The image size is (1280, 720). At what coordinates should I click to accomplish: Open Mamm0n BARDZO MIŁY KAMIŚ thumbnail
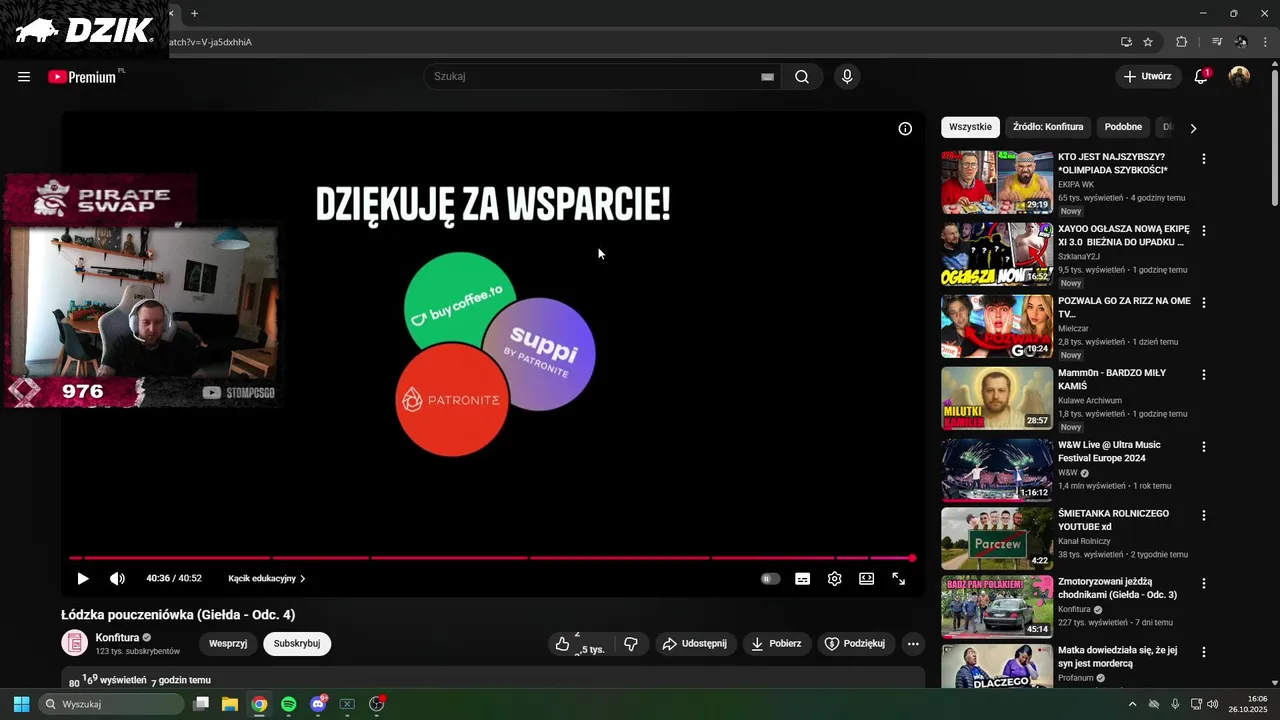(997, 398)
